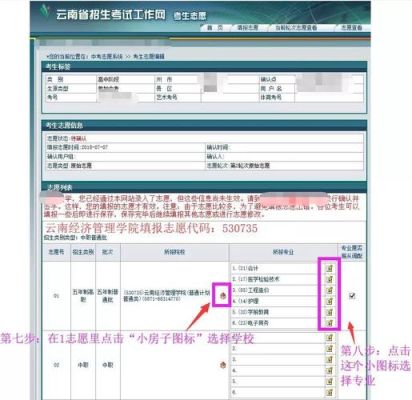The width and height of the screenshot is (412, 400).
Task: Click the house icon in volunteer row 02
Action: click(223, 365)
